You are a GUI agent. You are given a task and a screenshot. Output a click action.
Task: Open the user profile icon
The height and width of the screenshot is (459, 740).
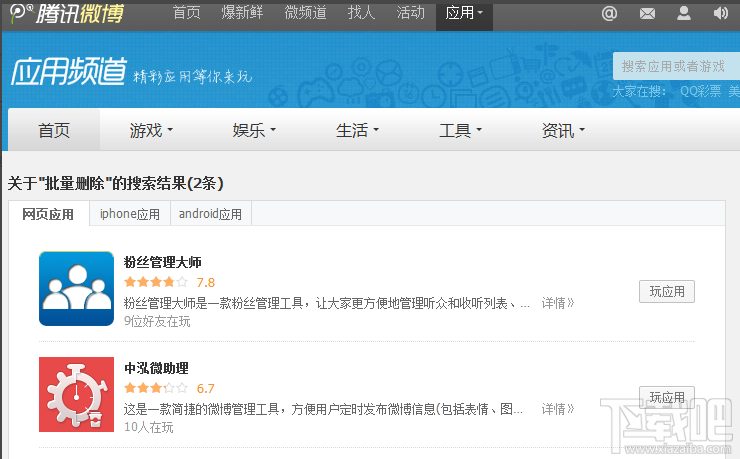click(x=684, y=13)
